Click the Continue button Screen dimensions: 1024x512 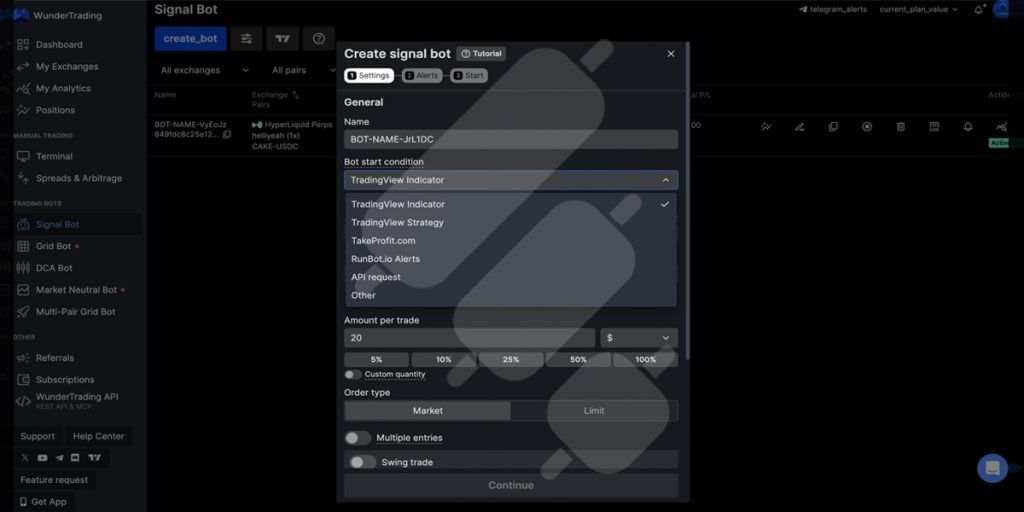(x=511, y=485)
